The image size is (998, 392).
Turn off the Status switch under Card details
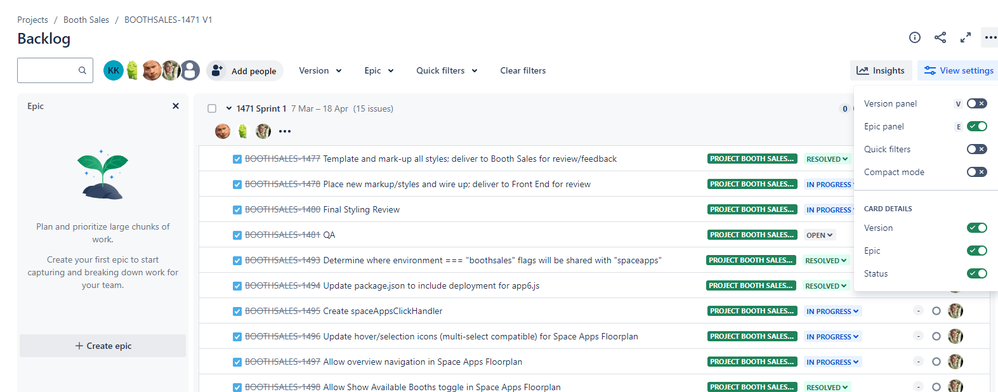(977, 274)
